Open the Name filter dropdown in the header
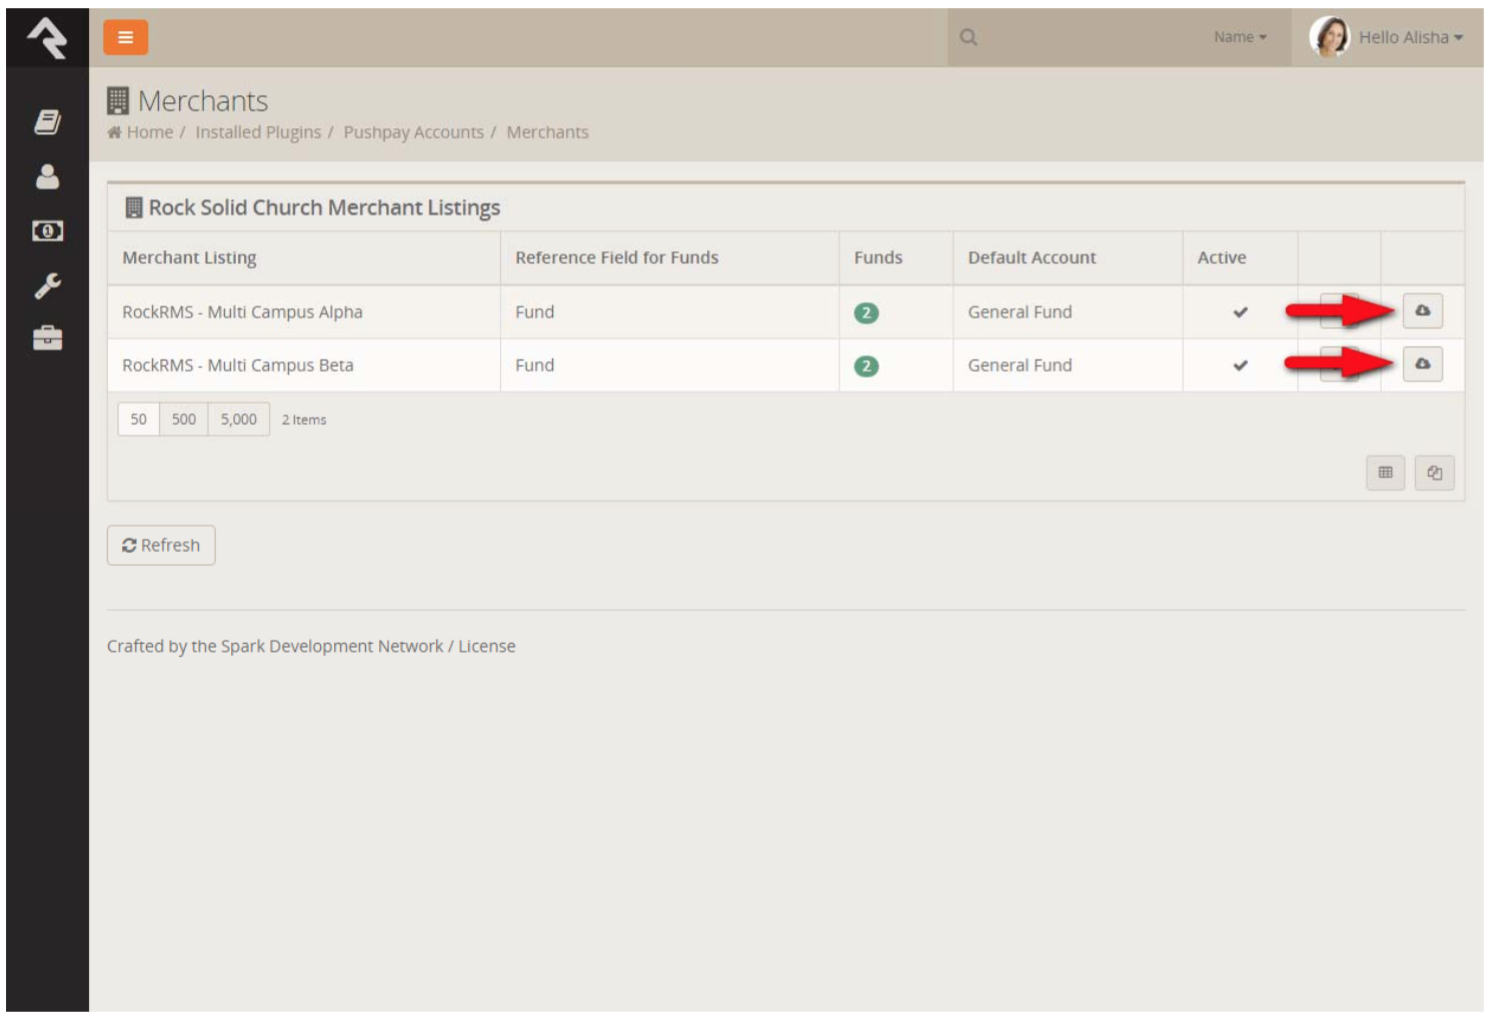The height and width of the screenshot is (1020, 1490). coord(1239,37)
